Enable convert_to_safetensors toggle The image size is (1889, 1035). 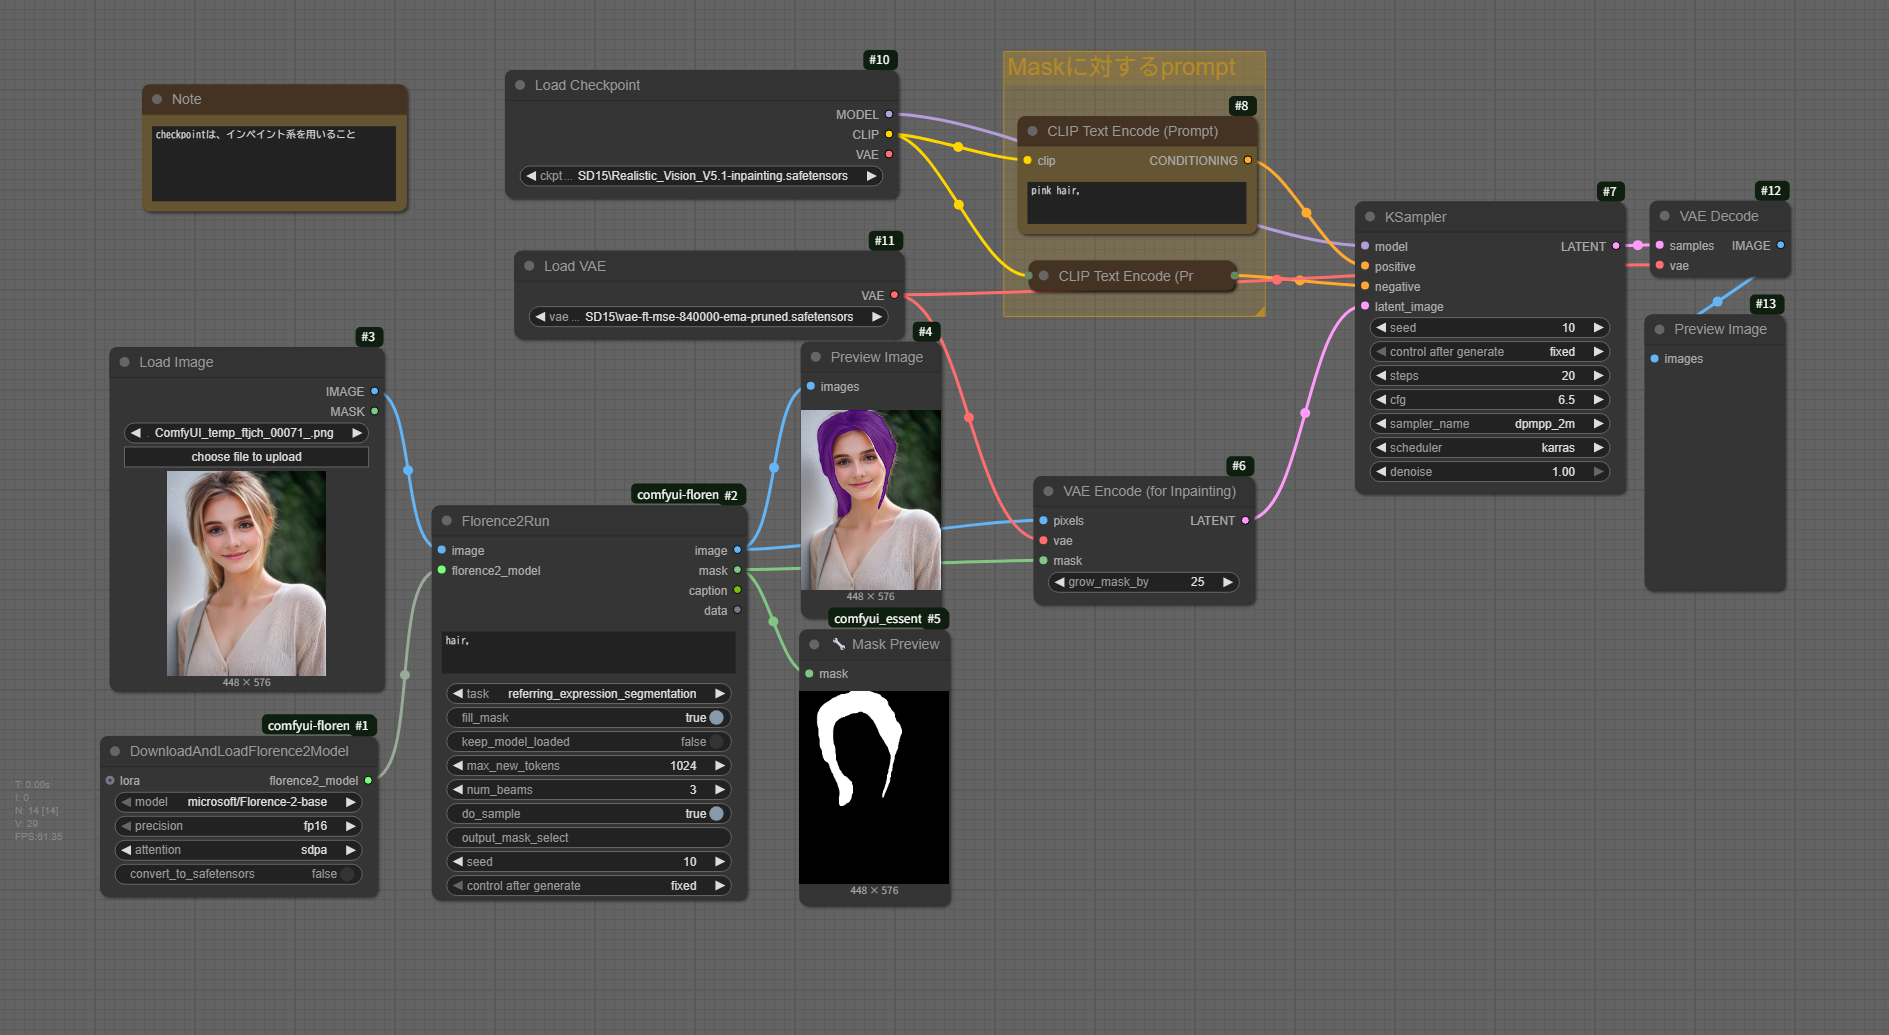(347, 874)
